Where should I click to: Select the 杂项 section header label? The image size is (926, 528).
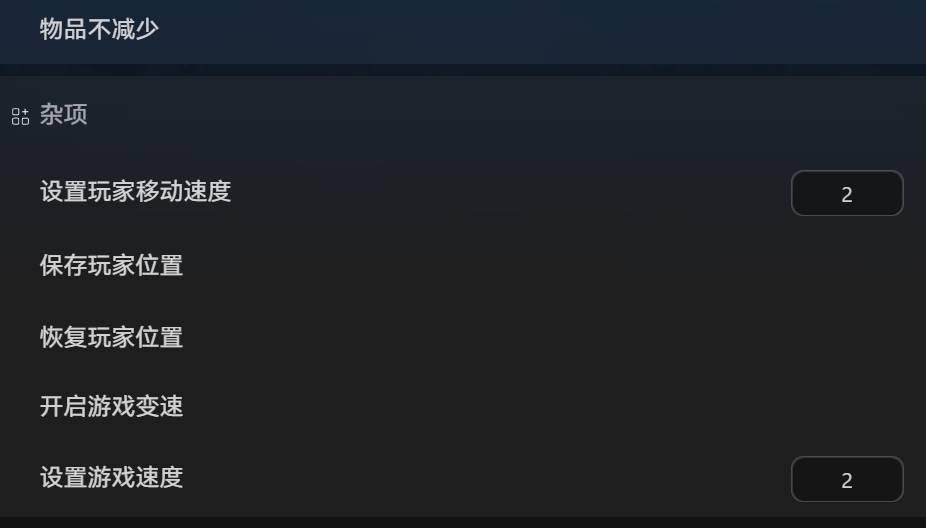pos(64,115)
